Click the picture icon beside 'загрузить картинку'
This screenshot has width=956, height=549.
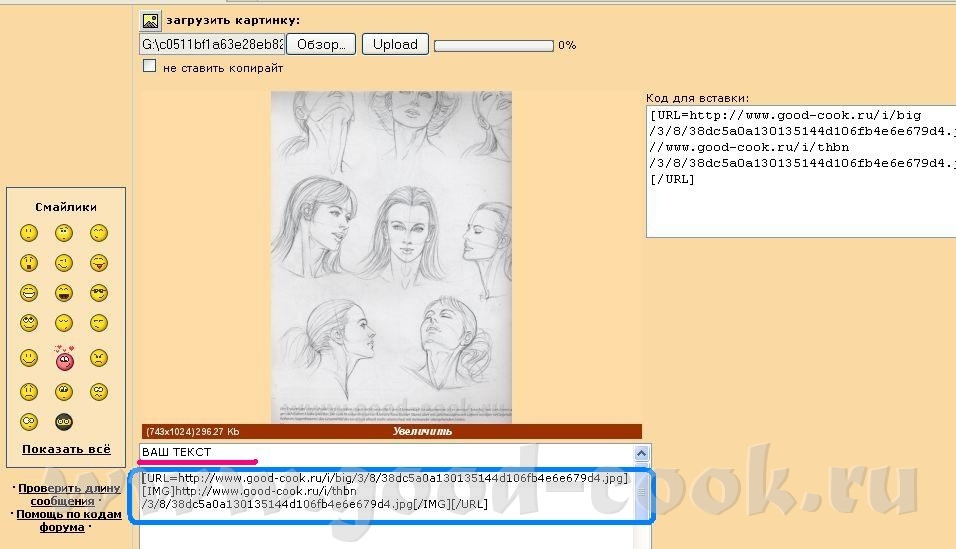pos(150,21)
